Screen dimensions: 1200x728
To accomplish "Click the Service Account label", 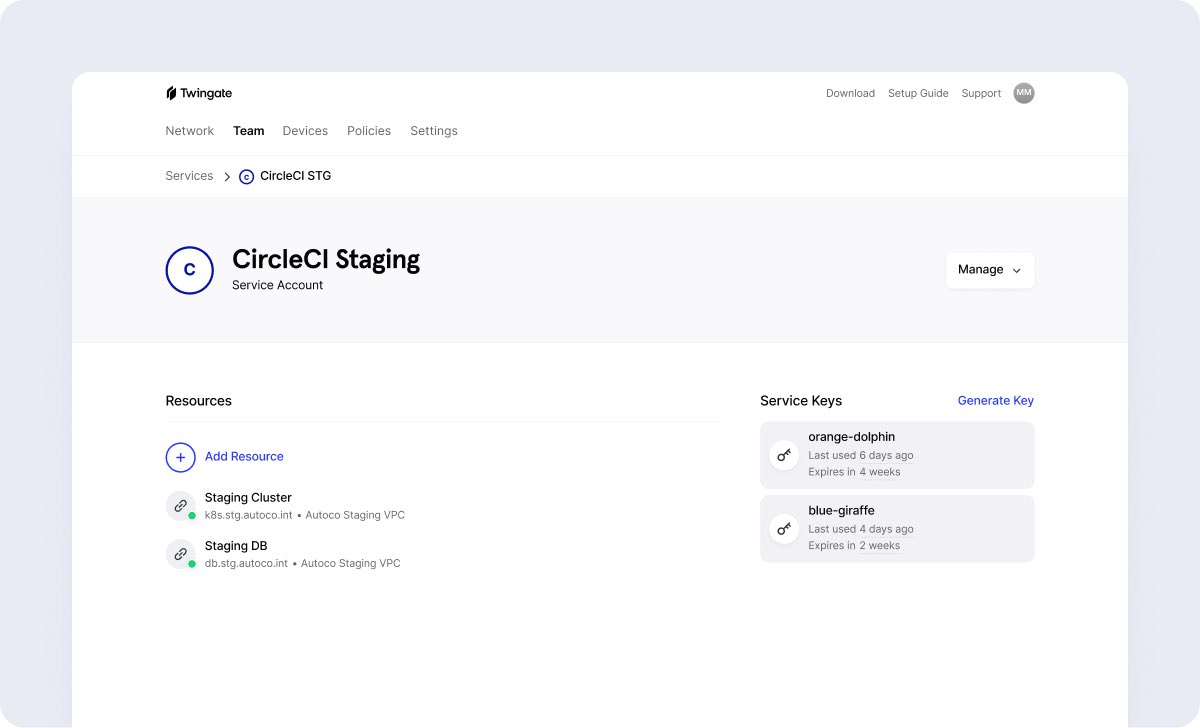I will 278,285.
